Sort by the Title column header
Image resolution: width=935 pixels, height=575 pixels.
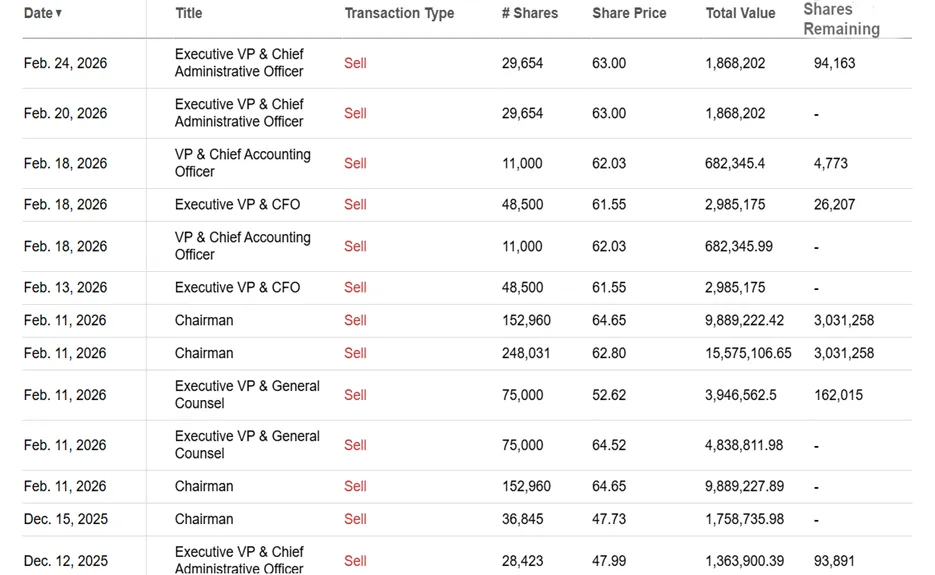coord(188,13)
